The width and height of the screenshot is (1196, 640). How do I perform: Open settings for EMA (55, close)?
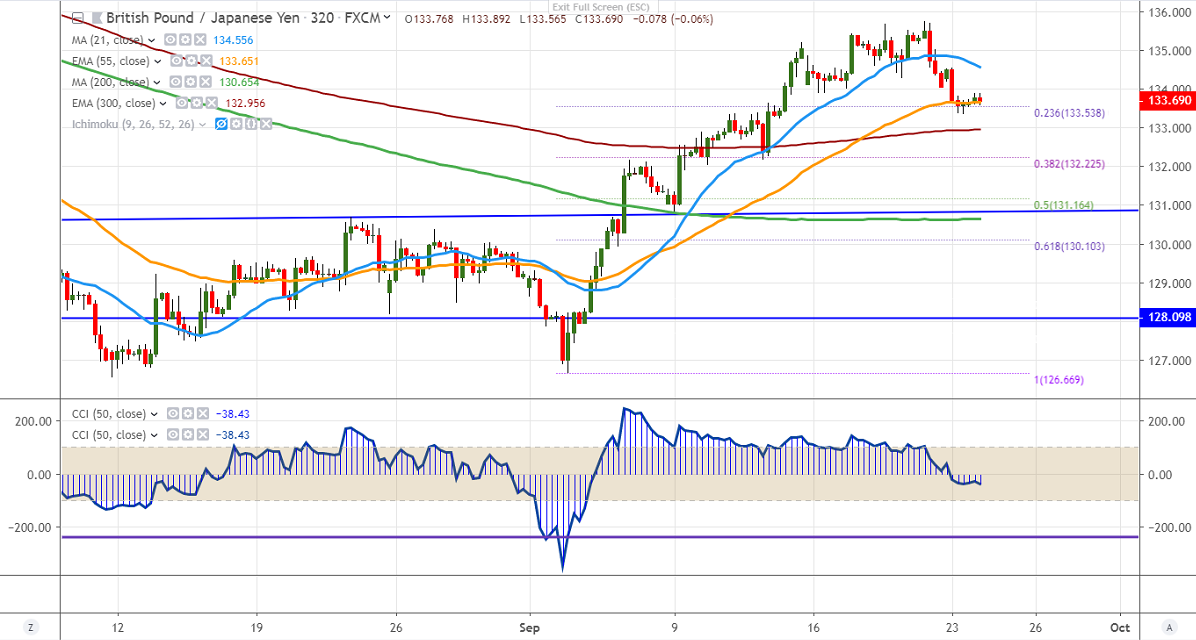pyautogui.click(x=191, y=61)
